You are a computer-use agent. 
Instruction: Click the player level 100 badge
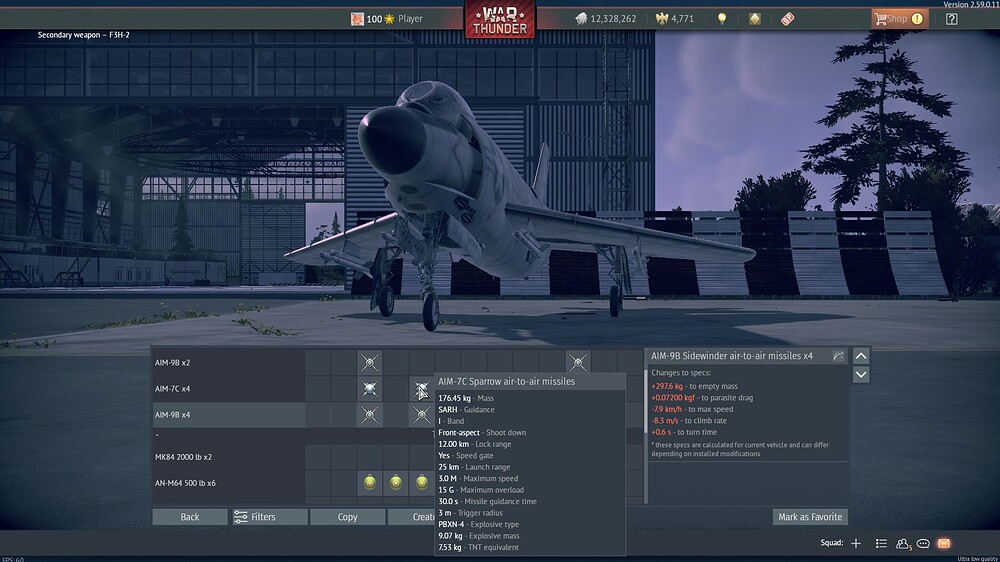point(381,19)
